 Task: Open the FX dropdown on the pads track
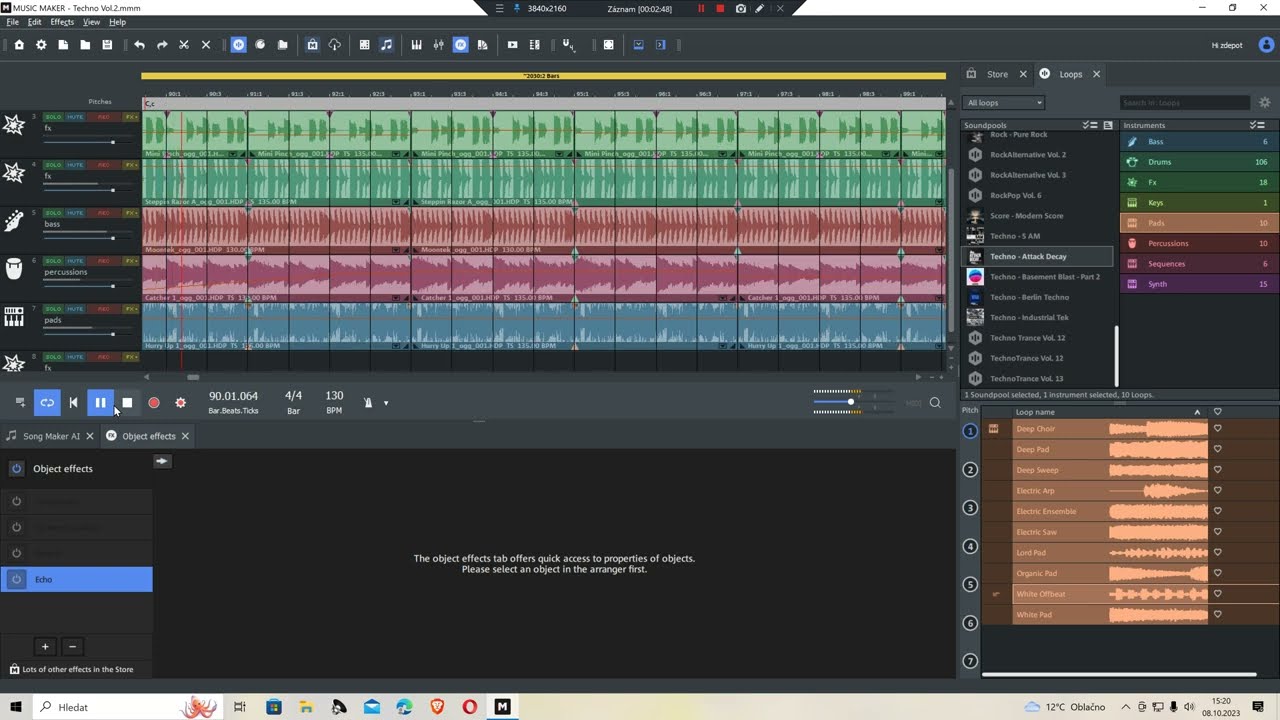131,309
